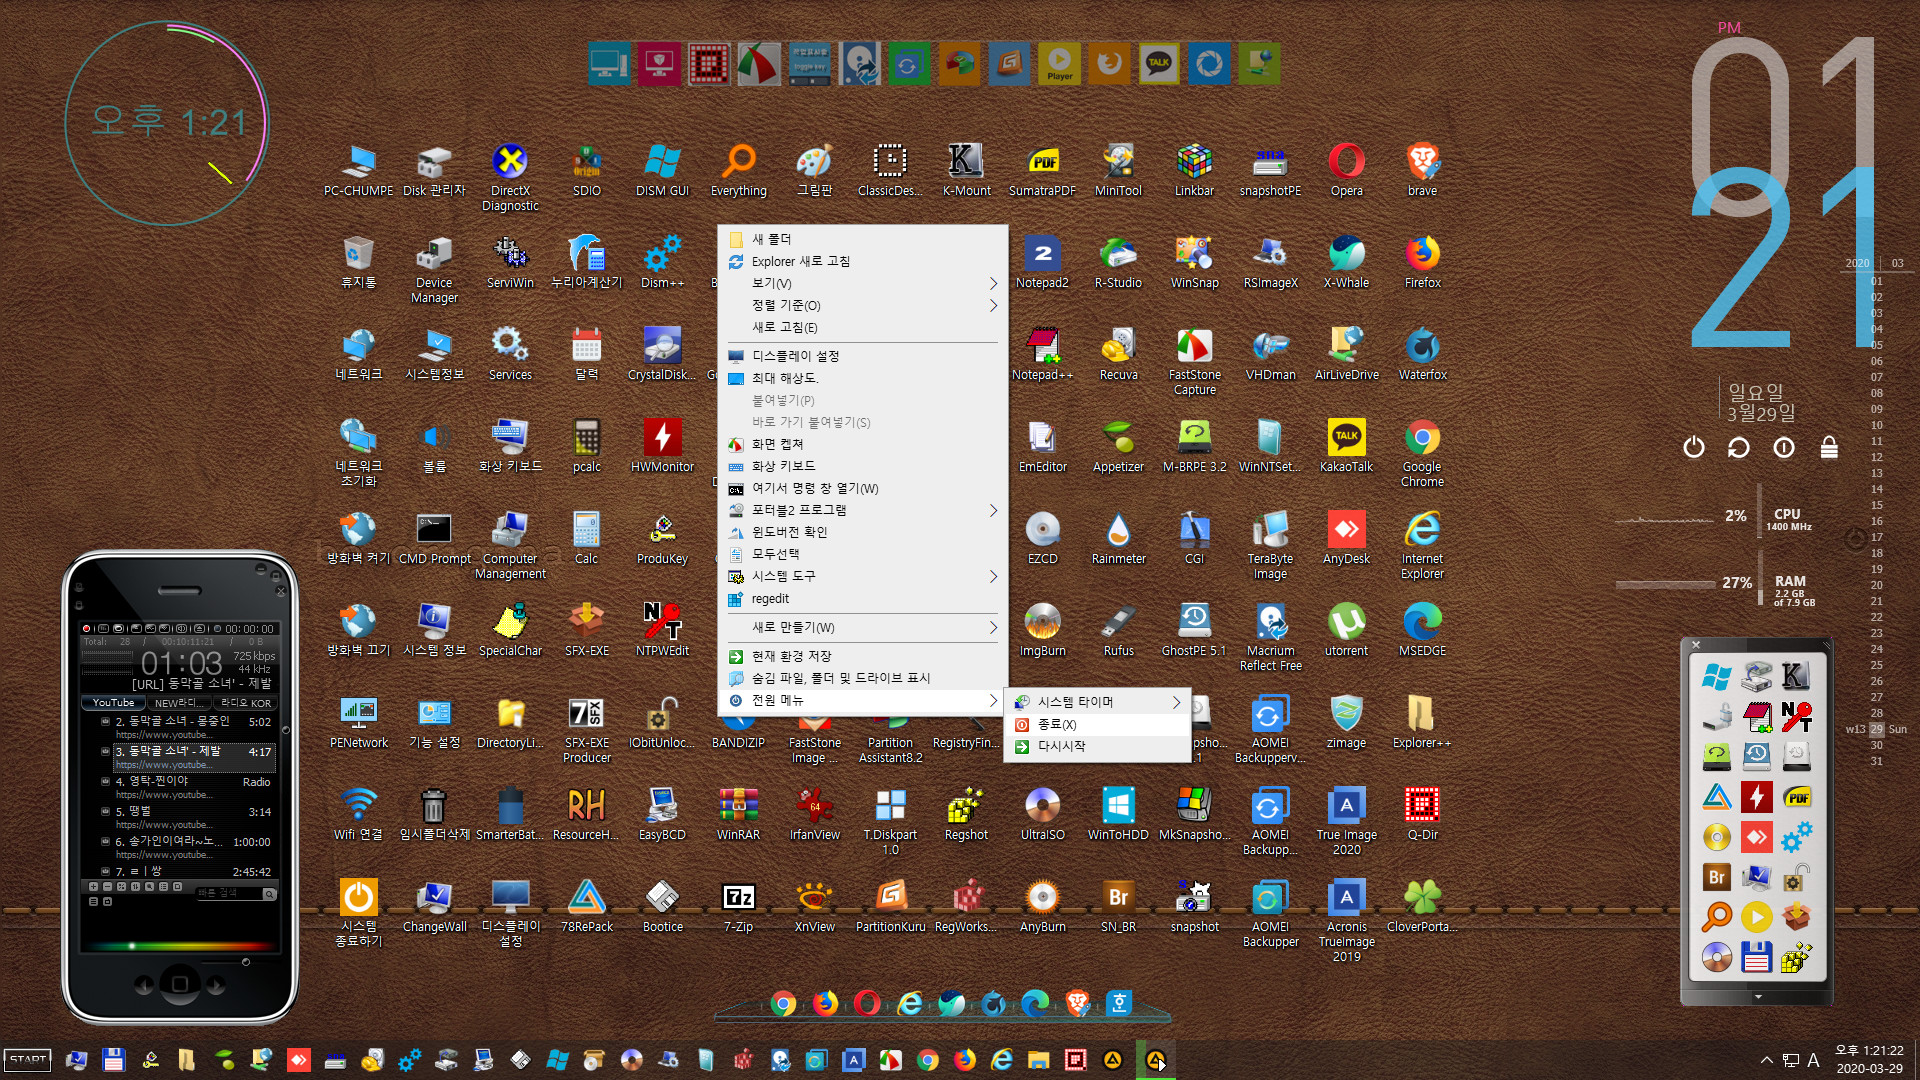Open the CrystalDisk desktop icon
This screenshot has height=1080, width=1920.
click(662, 354)
